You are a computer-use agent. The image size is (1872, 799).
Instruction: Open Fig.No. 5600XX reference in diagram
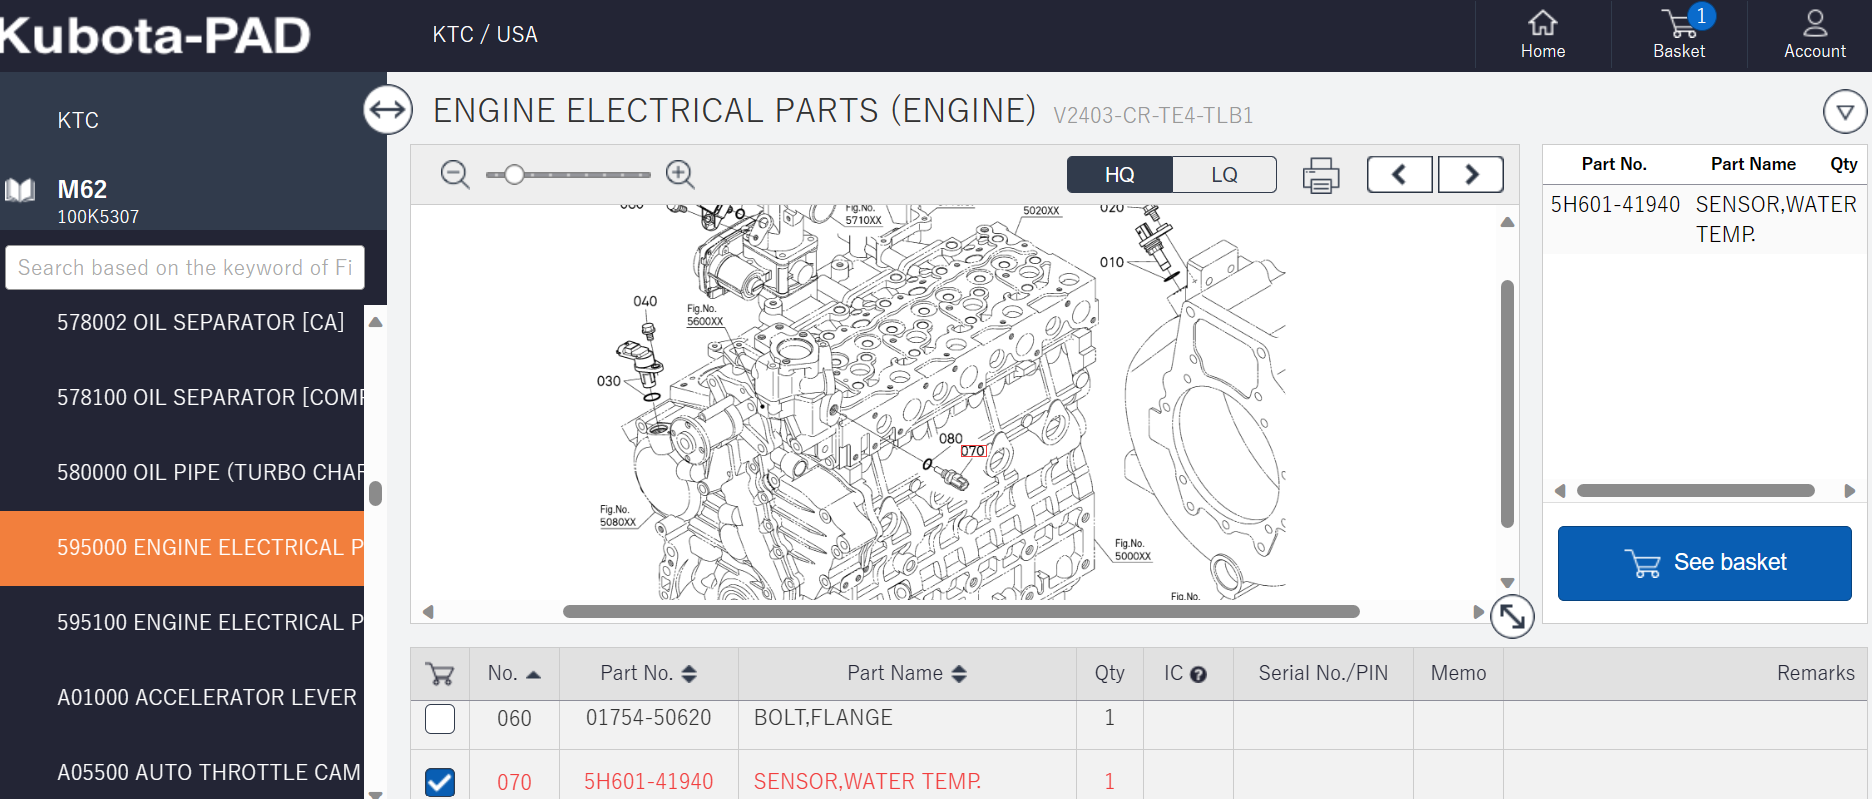(705, 315)
